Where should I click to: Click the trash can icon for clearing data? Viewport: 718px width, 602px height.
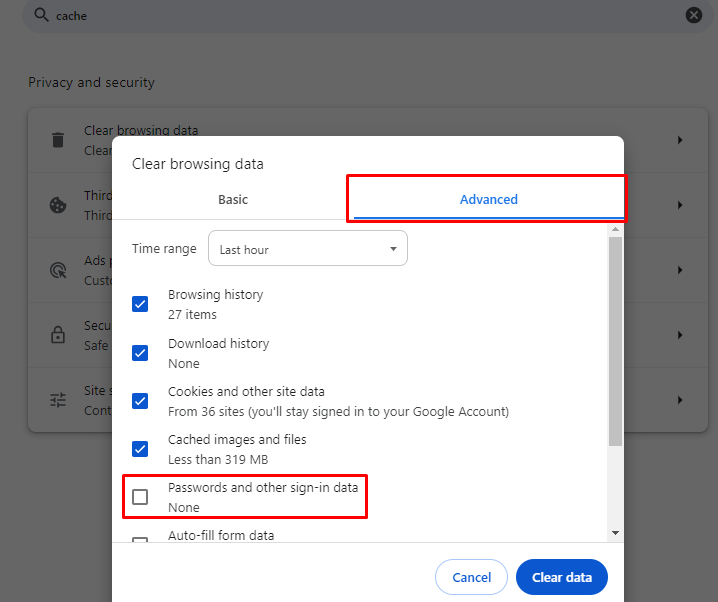click(x=58, y=140)
